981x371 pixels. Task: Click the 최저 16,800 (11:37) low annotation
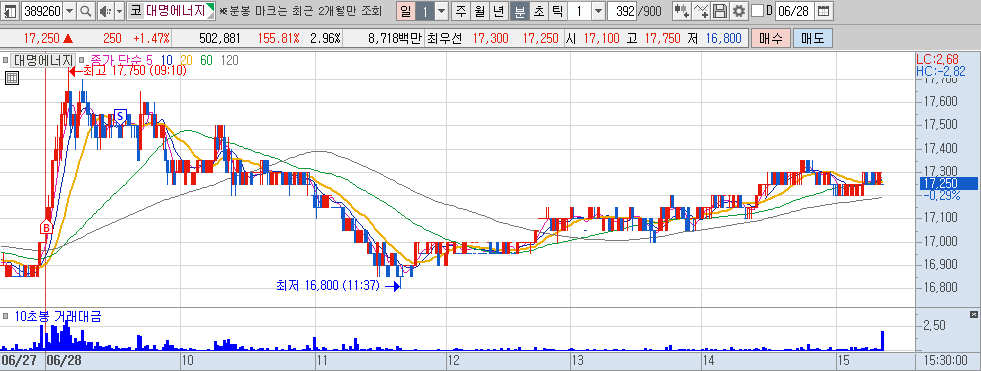click(338, 286)
